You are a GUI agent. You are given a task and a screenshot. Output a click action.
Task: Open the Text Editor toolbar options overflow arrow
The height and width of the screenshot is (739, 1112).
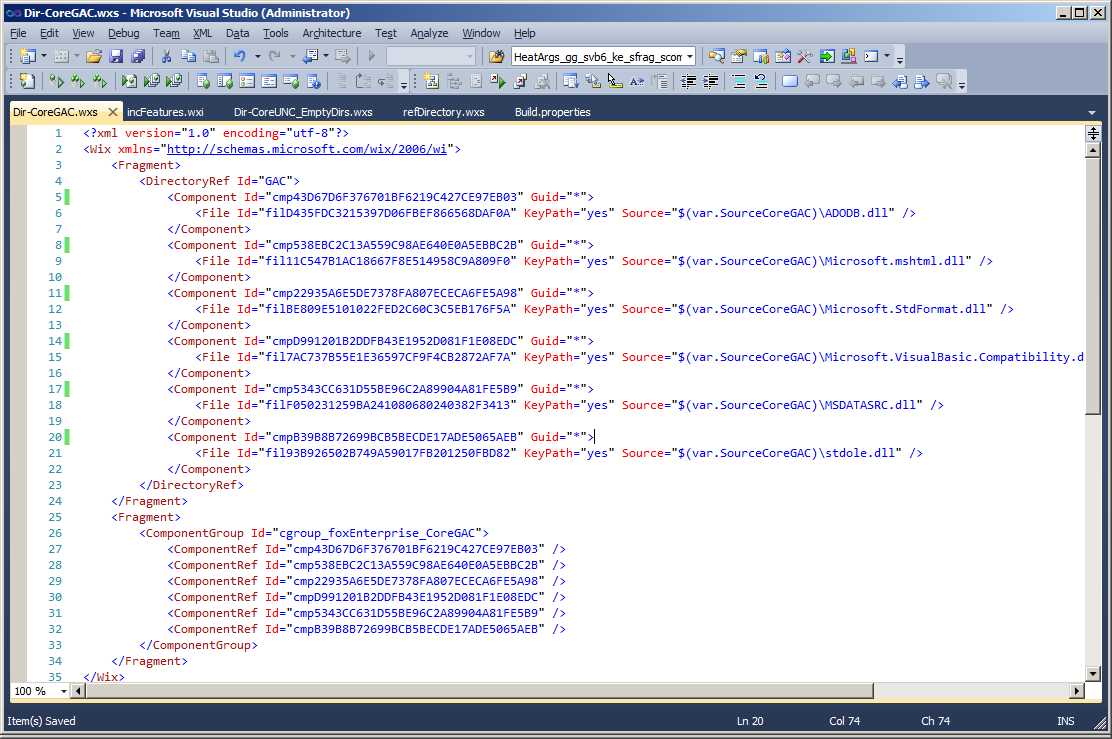click(962, 83)
